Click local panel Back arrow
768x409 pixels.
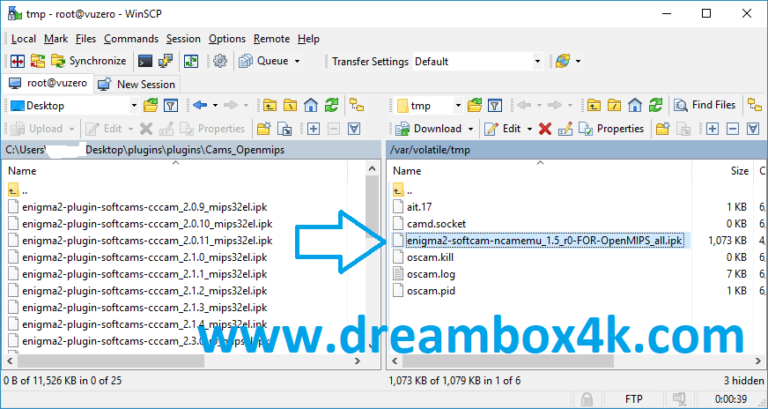[x=200, y=105]
